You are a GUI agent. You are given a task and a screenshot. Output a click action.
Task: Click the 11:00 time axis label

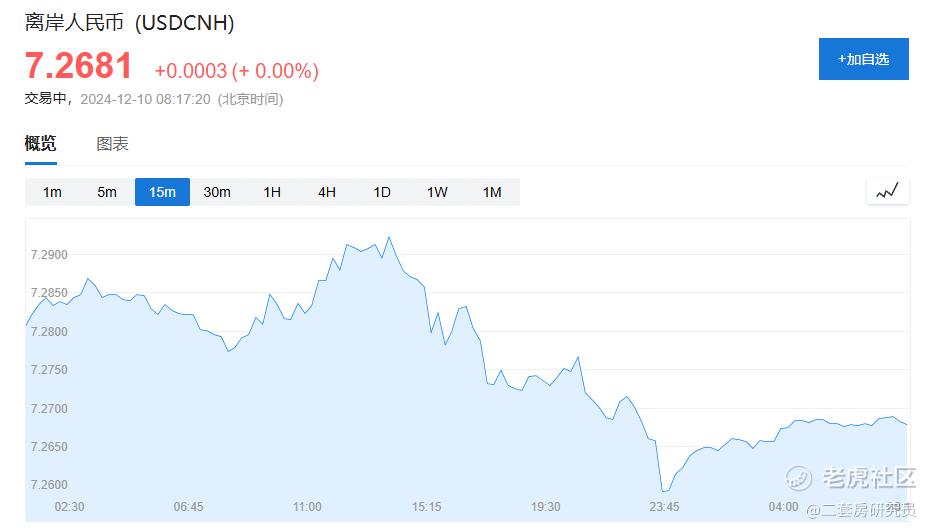(x=307, y=507)
